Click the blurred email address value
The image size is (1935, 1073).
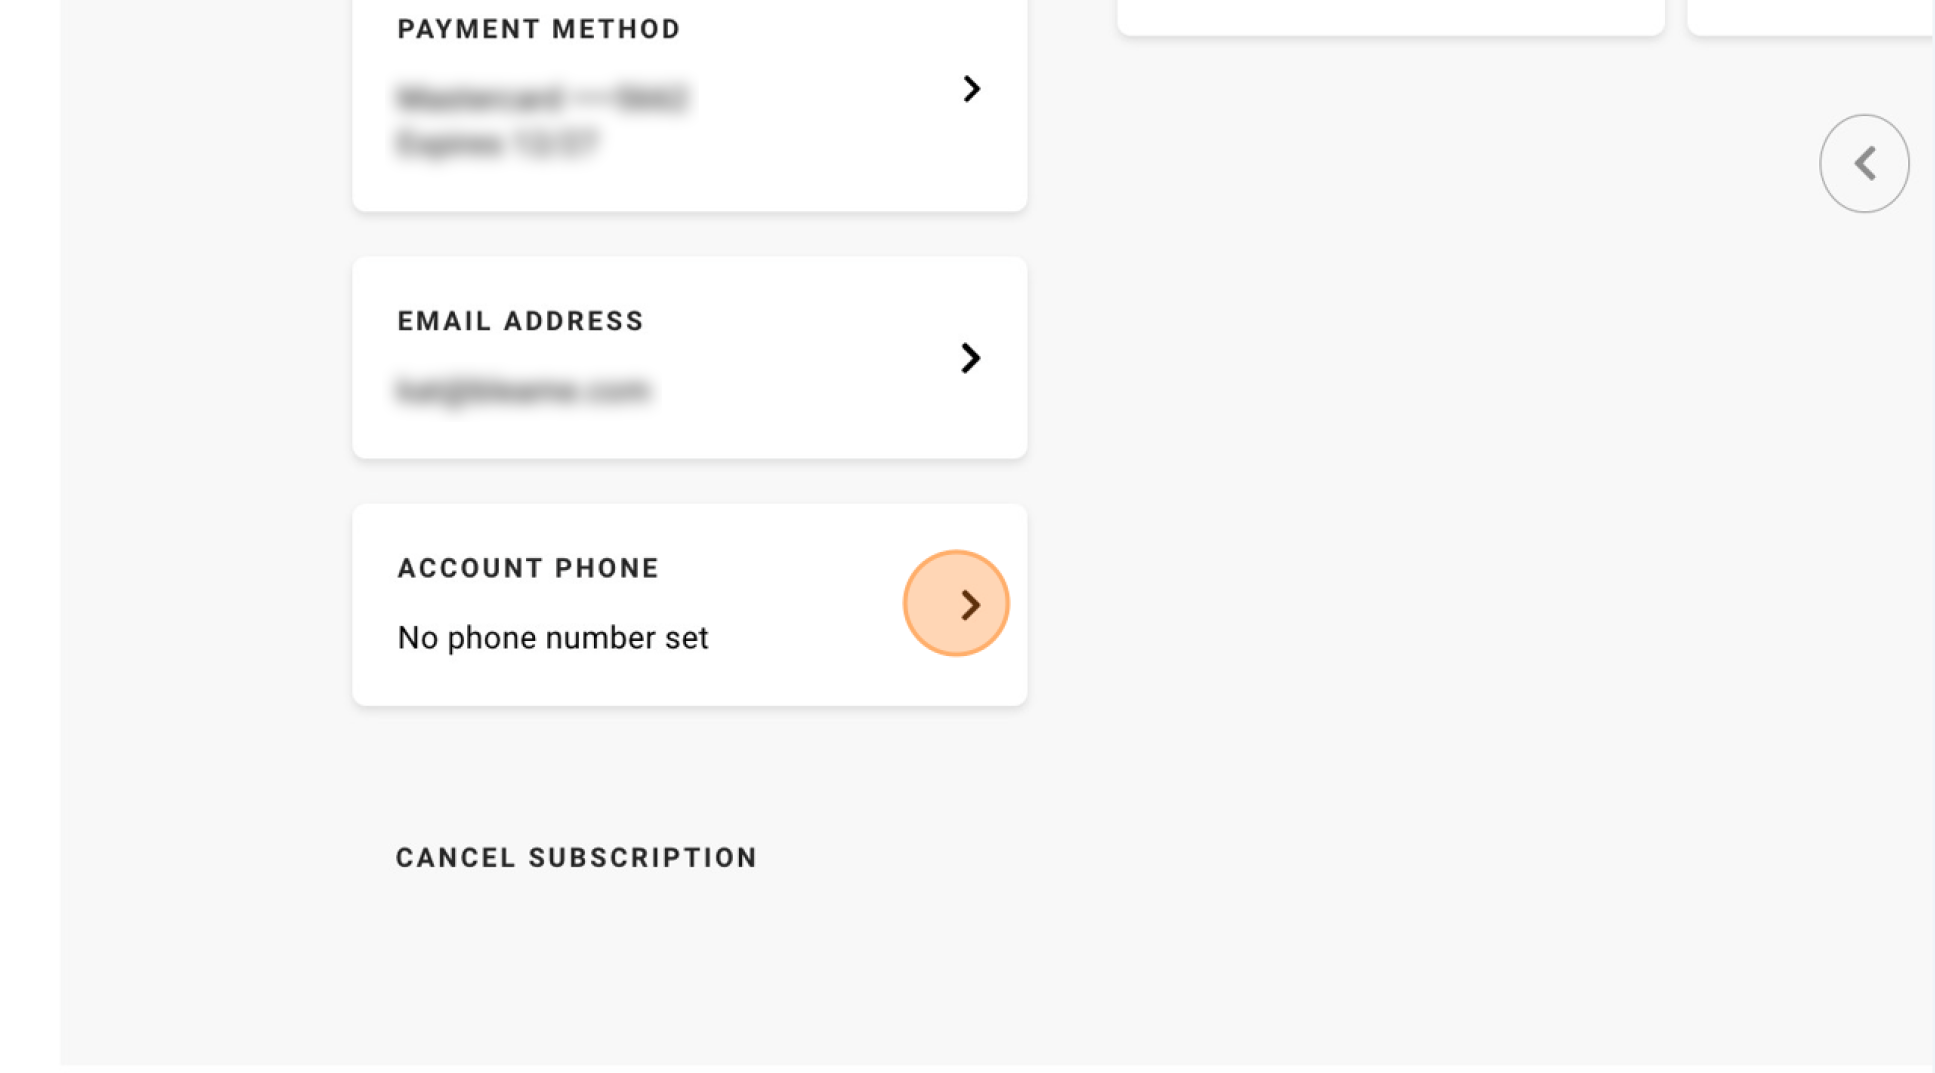523,390
